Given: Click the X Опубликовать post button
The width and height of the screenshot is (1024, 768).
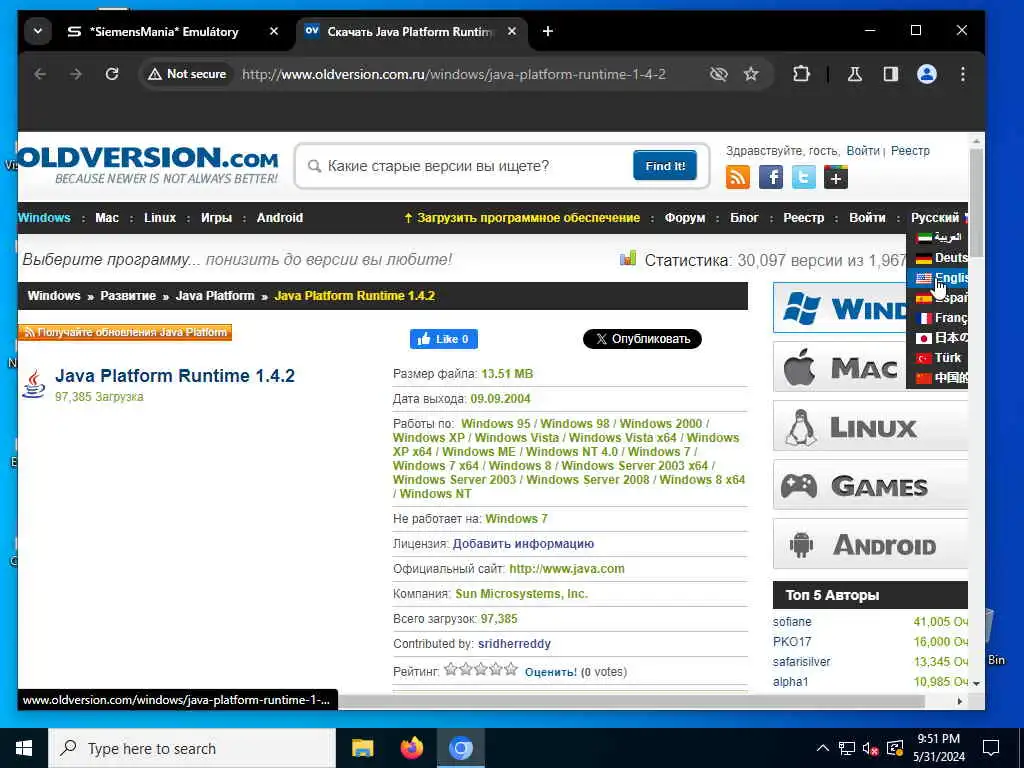Looking at the screenshot, I should pos(642,339).
